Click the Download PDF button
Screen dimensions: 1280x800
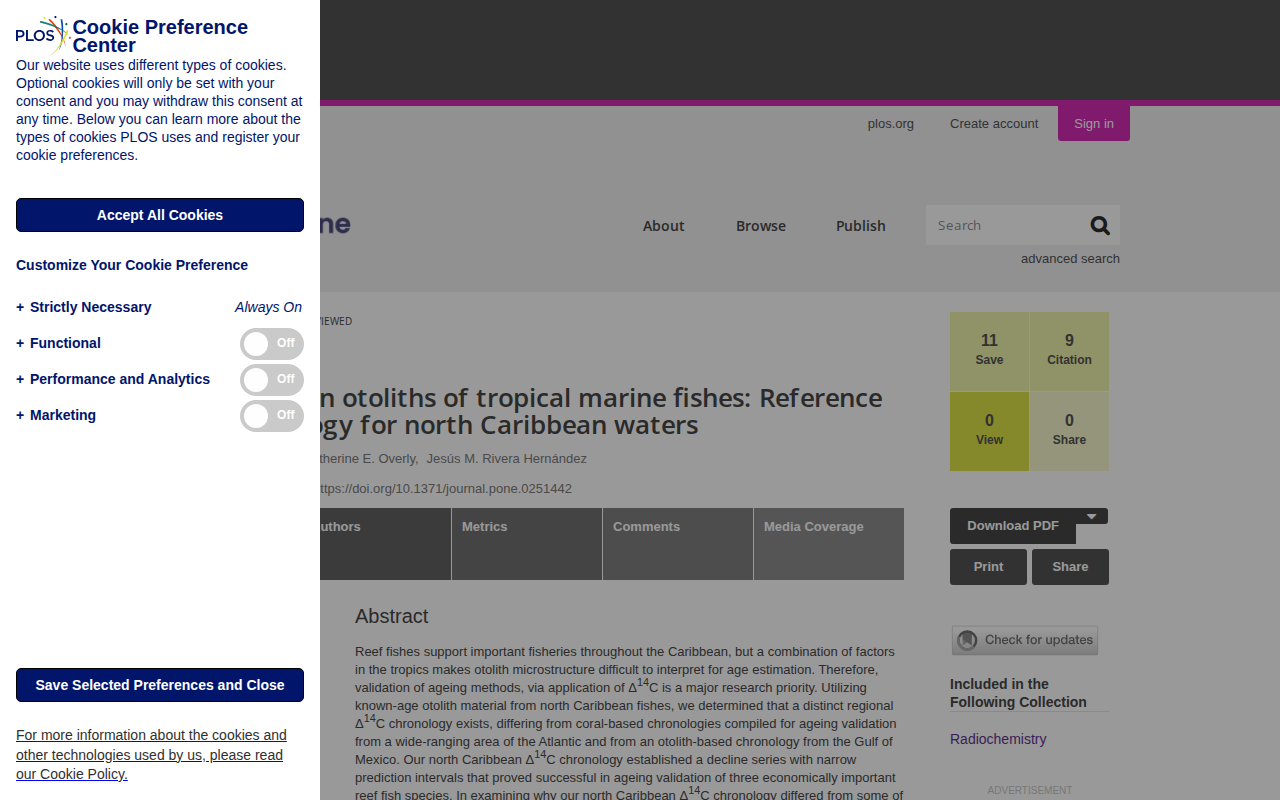point(1013,526)
